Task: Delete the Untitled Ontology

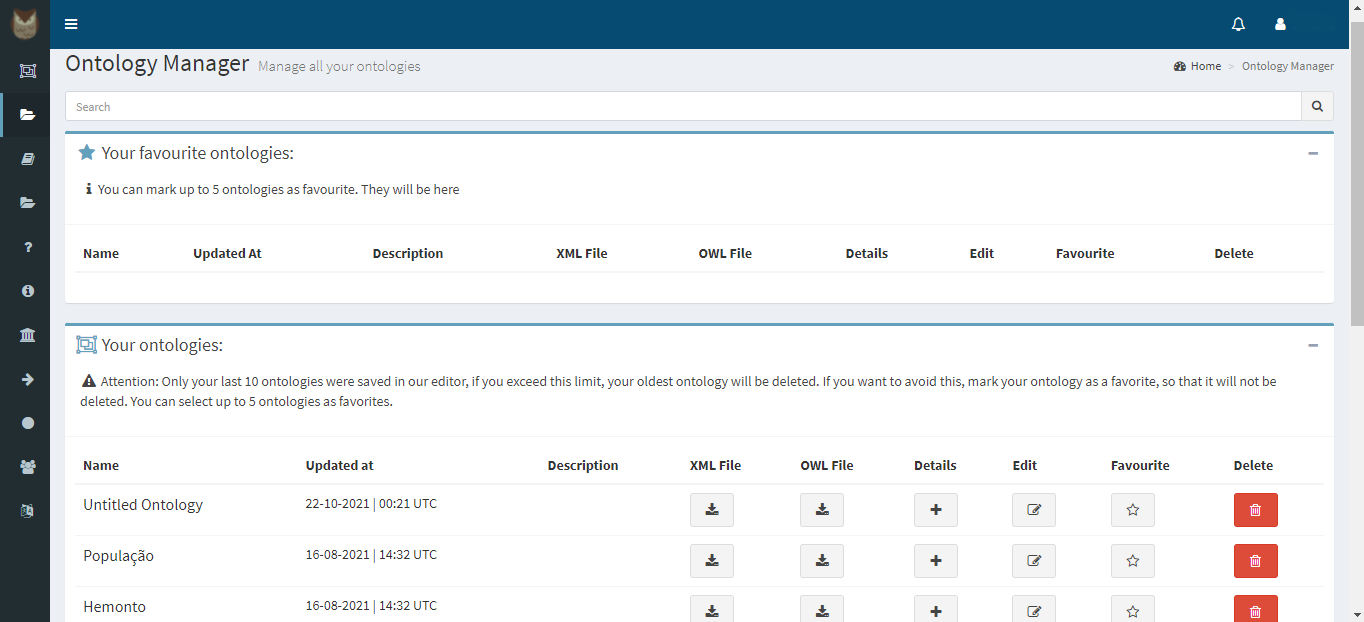Action: [1255, 510]
